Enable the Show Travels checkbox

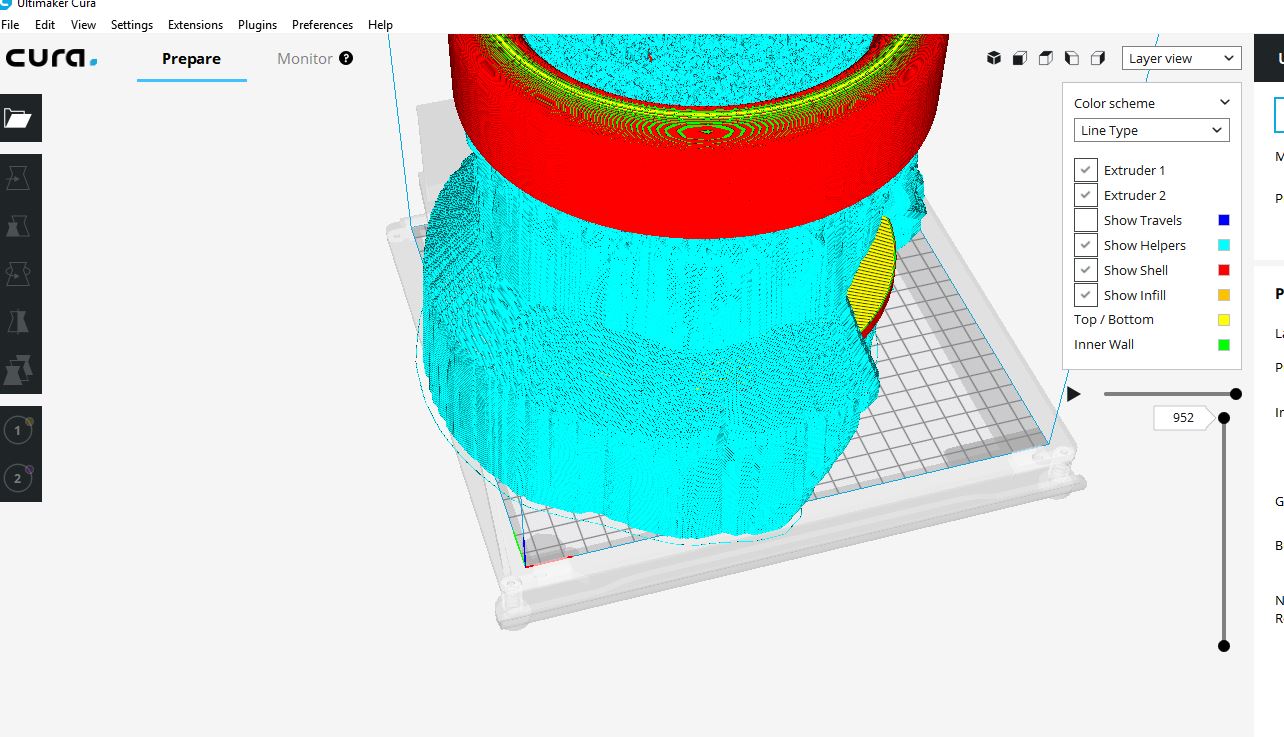pos(1086,220)
